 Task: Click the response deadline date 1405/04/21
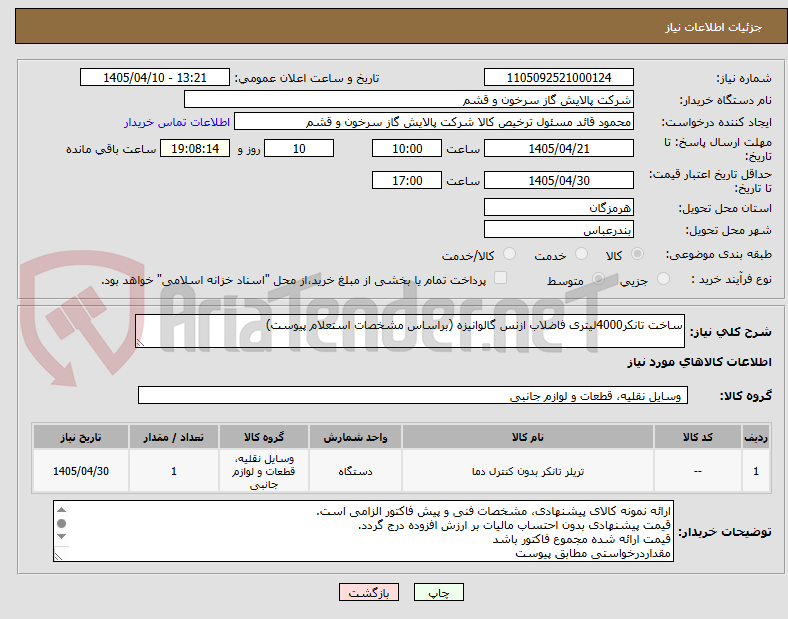click(558, 149)
